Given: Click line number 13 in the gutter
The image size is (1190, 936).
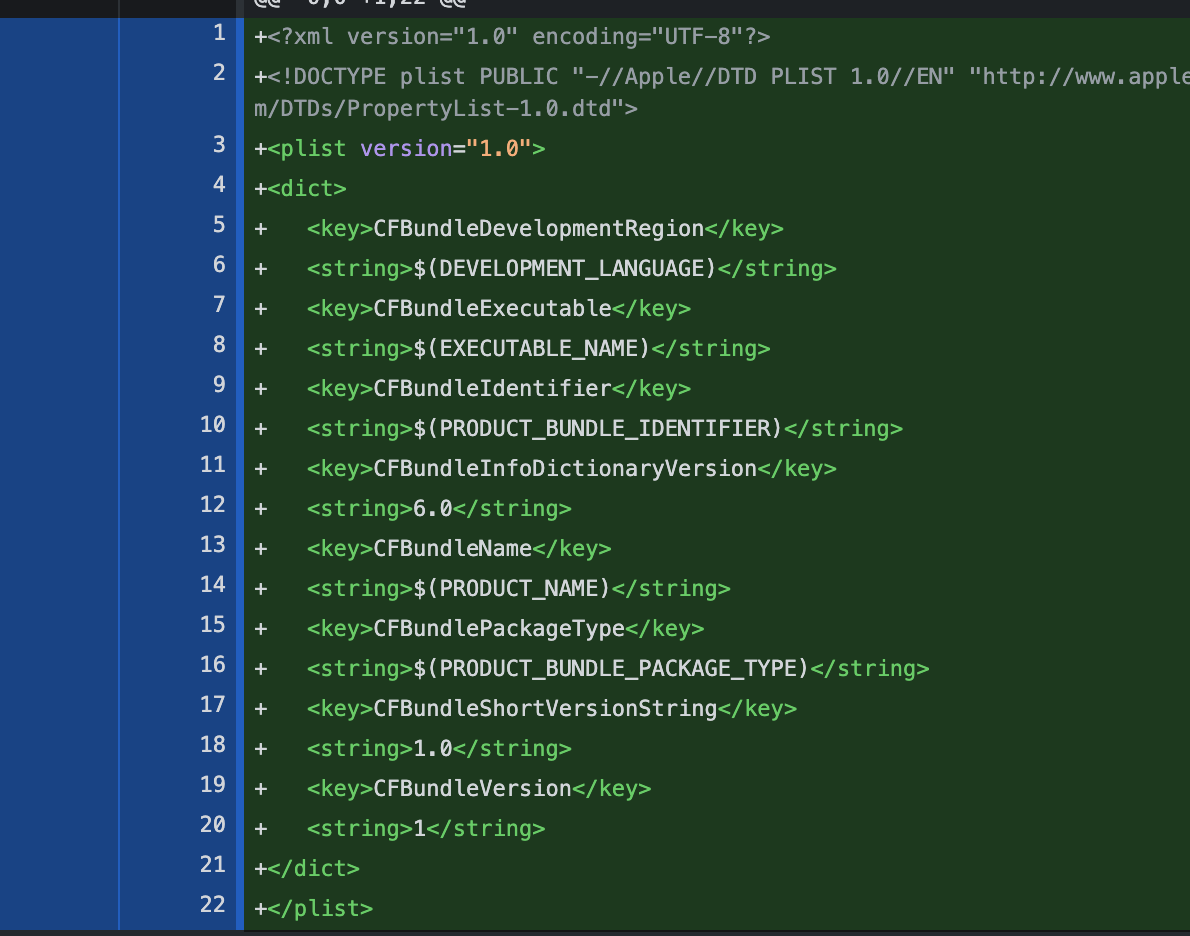Looking at the screenshot, I should point(213,544).
